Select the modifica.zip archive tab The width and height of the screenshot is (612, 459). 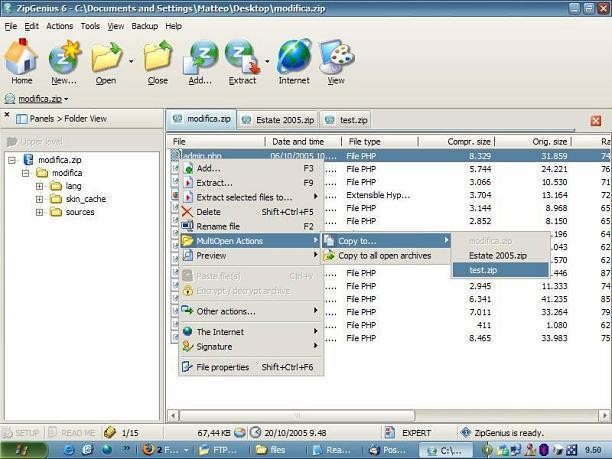click(201, 119)
